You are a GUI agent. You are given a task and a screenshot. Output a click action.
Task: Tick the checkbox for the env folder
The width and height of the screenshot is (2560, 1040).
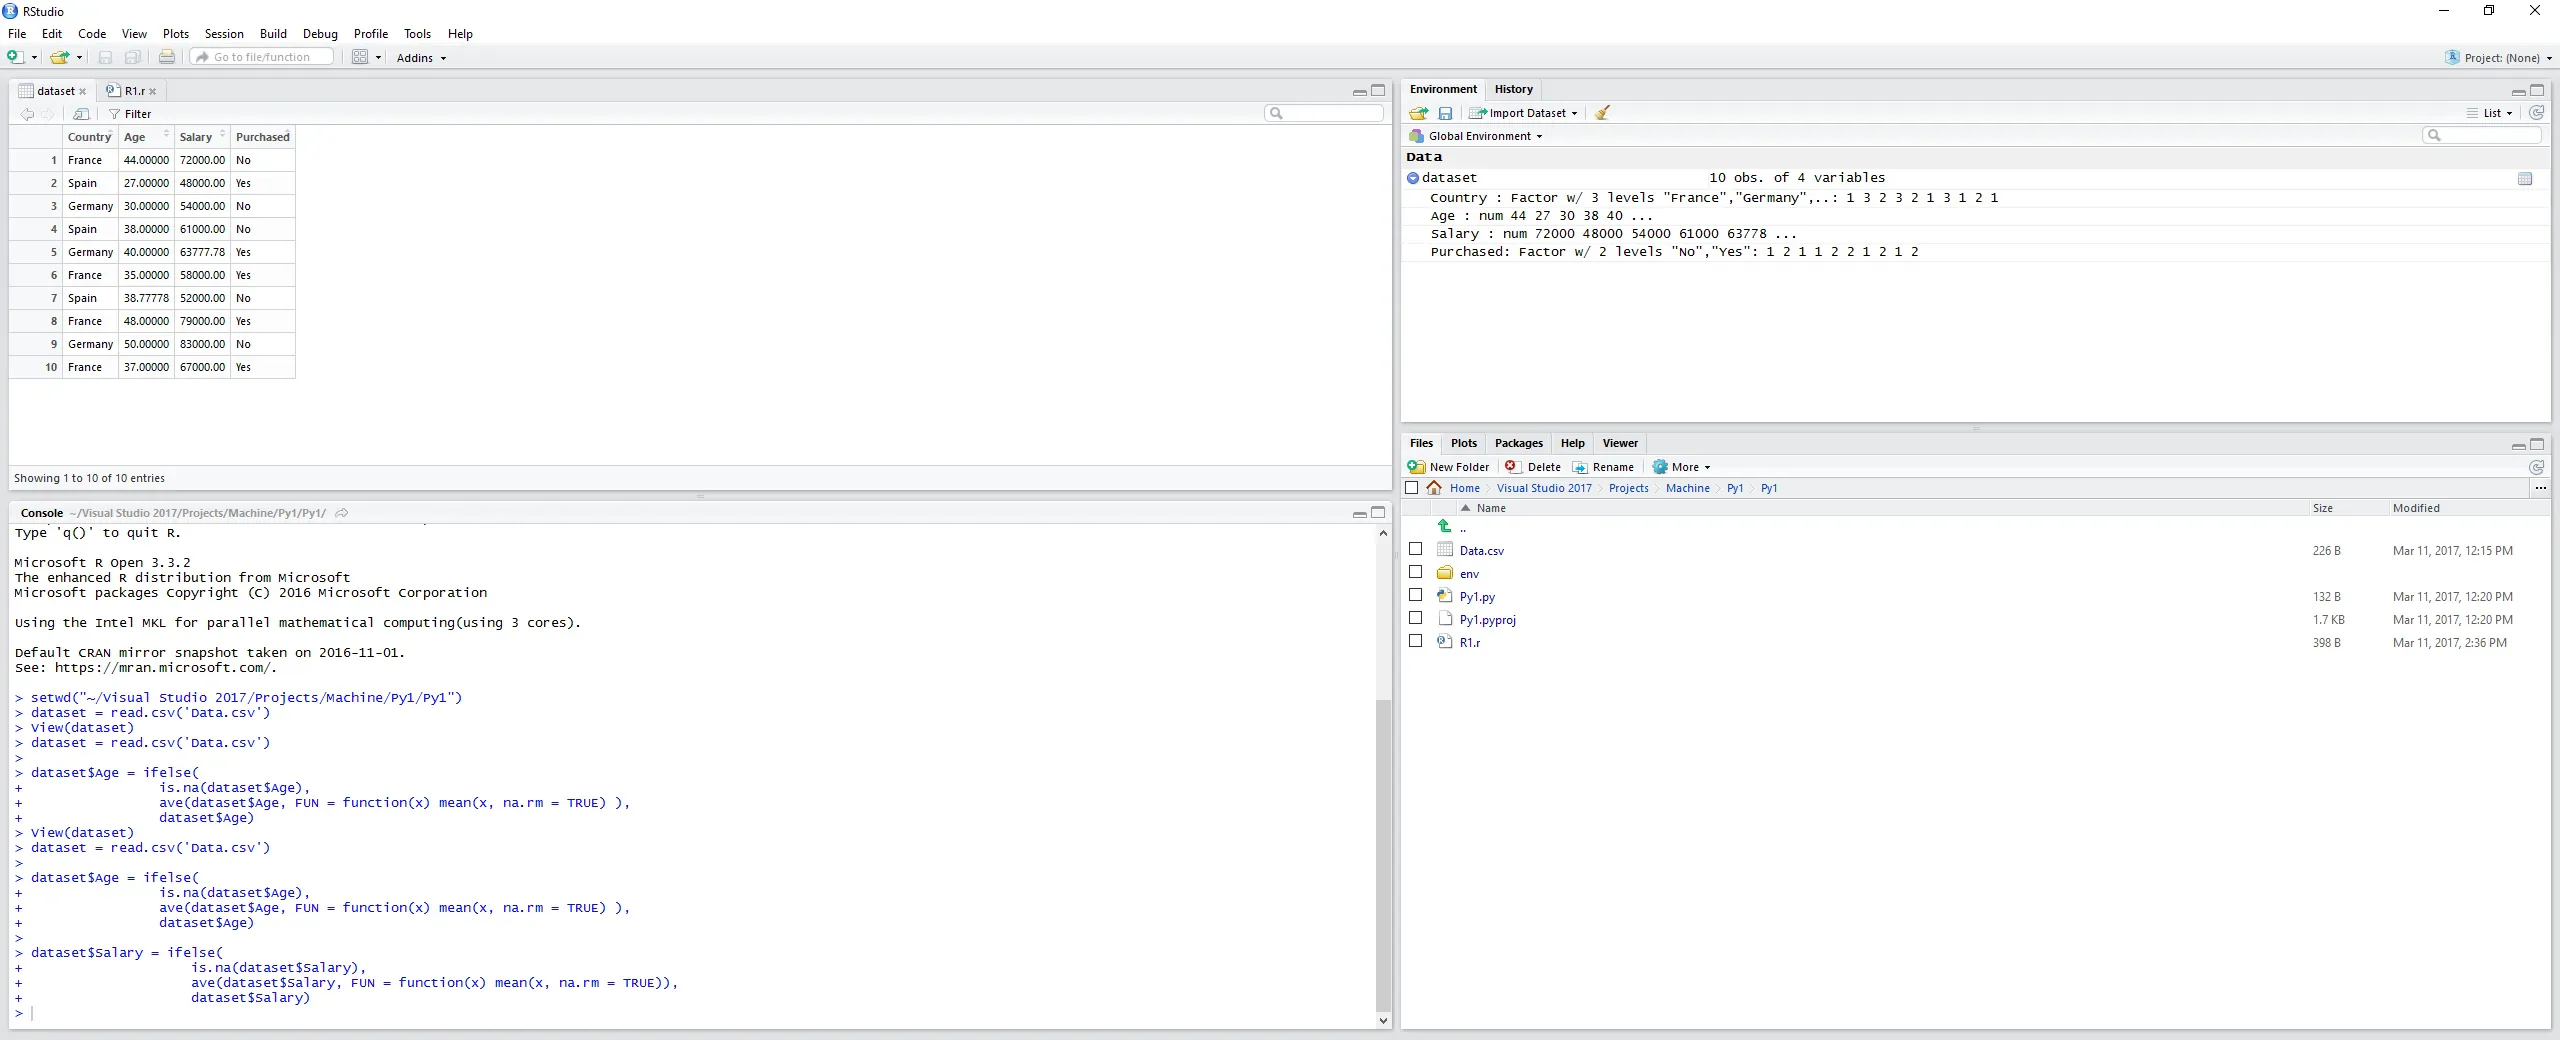(x=1415, y=572)
